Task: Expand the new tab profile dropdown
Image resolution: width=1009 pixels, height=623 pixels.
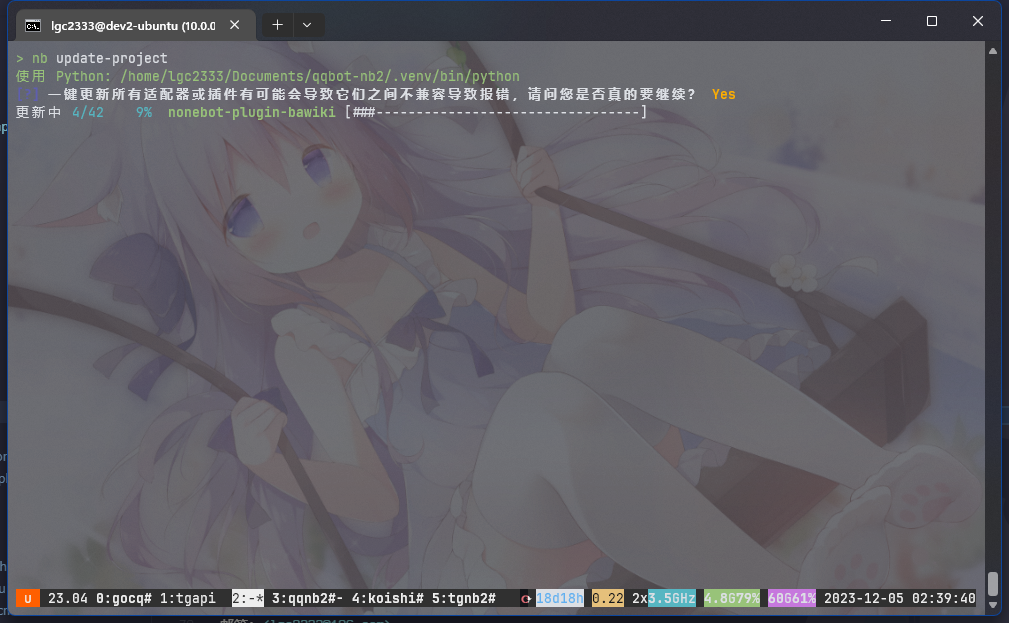Action: 307,24
